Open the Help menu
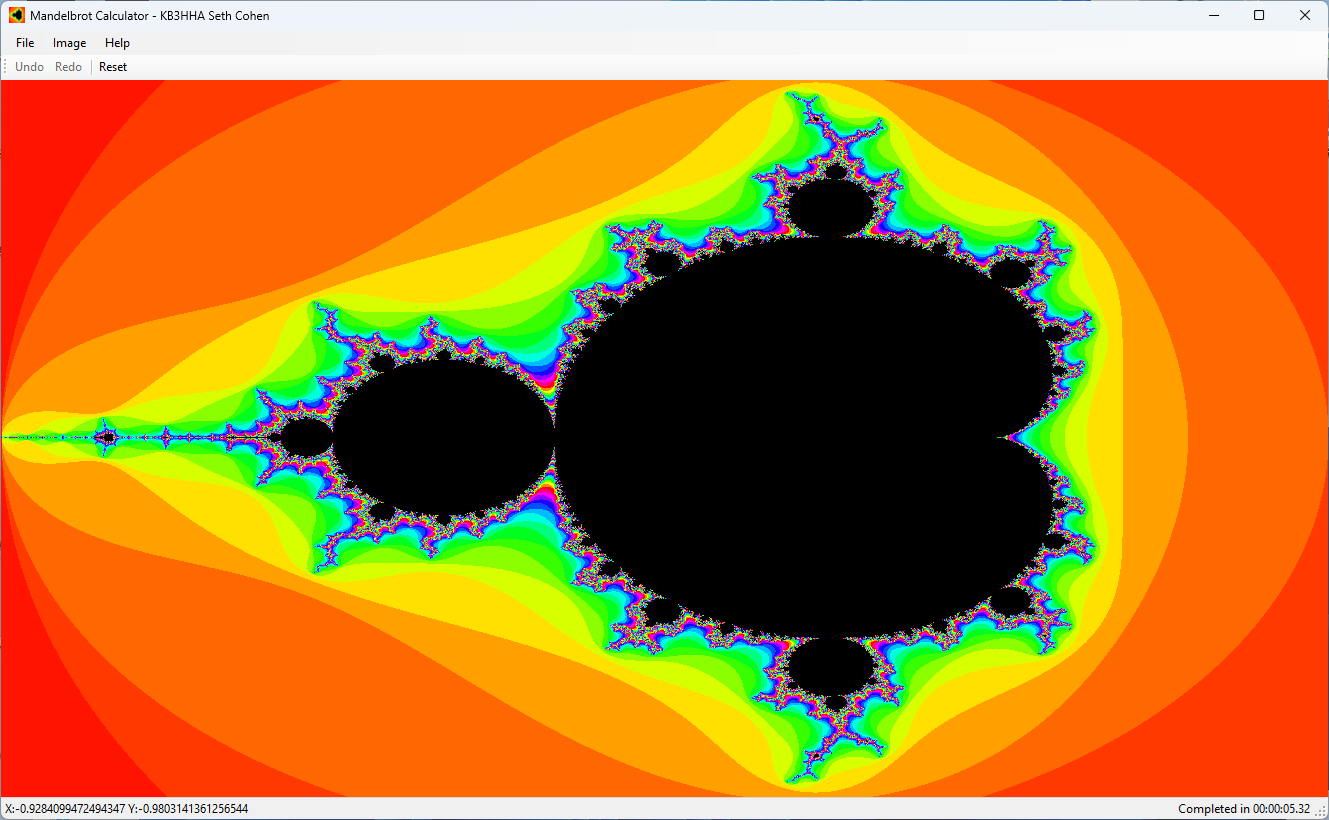The height and width of the screenshot is (820, 1329). tap(117, 43)
